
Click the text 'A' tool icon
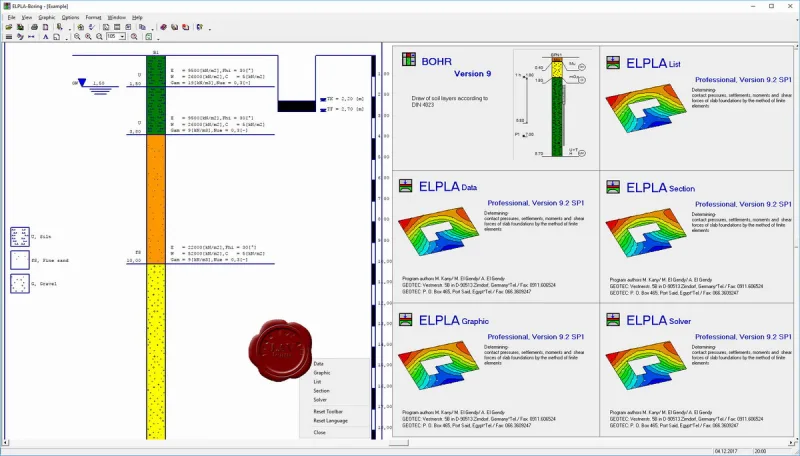(x=45, y=37)
